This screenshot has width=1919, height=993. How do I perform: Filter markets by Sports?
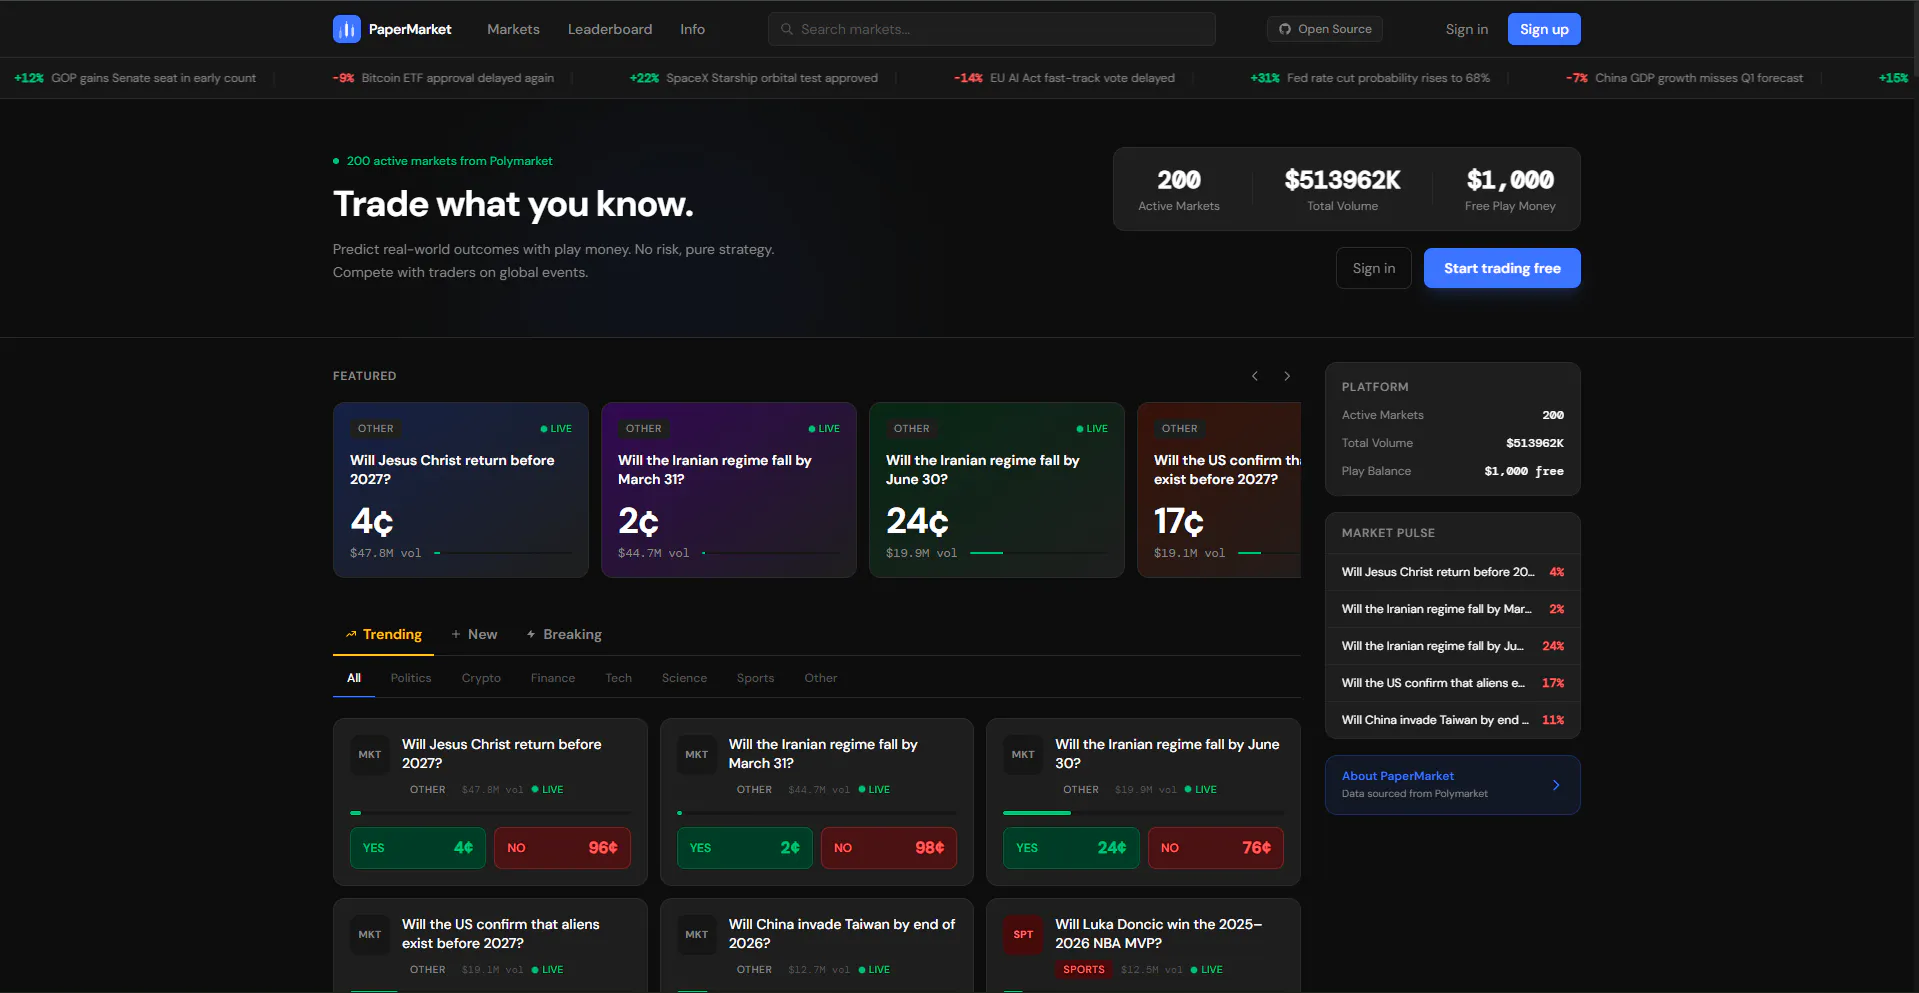pos(755,678)
